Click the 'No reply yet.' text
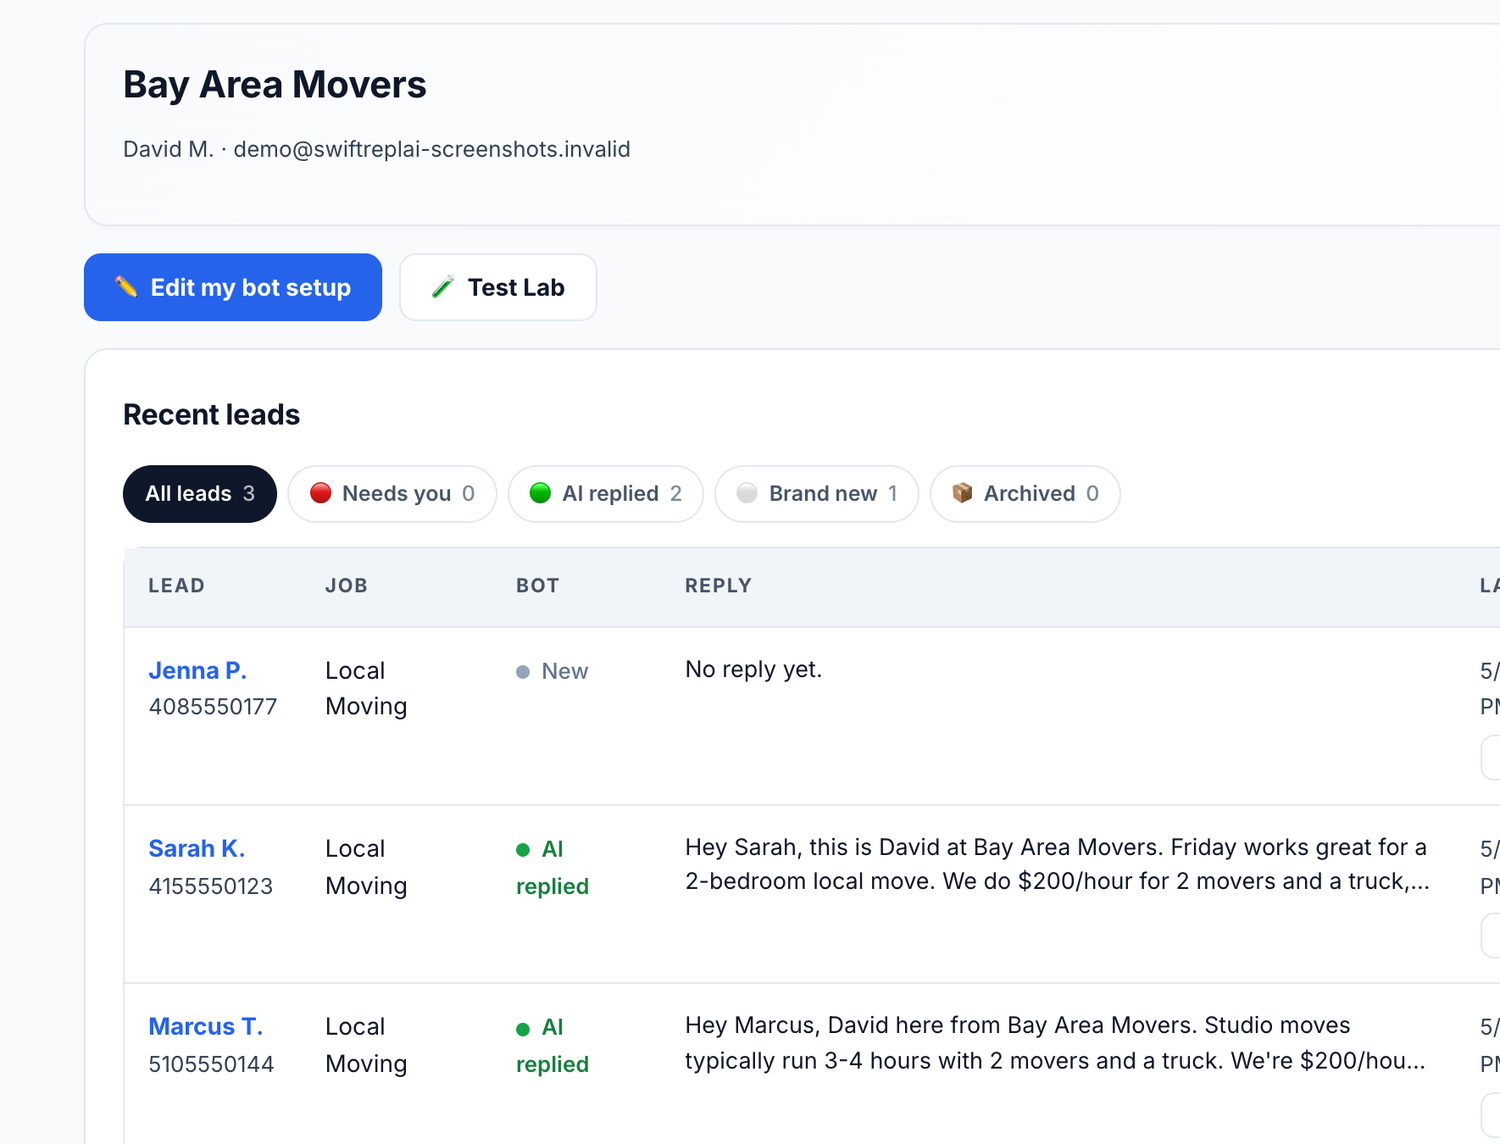The image size is (1500, 1144). (x=753, y=670)
